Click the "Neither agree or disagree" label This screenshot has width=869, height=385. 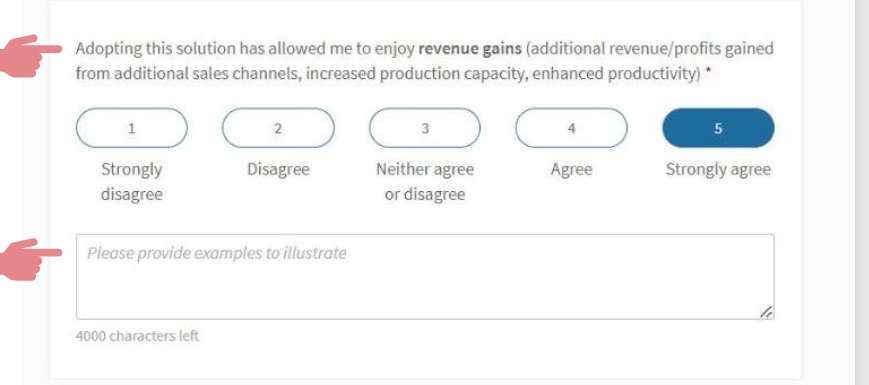tap(425, 182)
